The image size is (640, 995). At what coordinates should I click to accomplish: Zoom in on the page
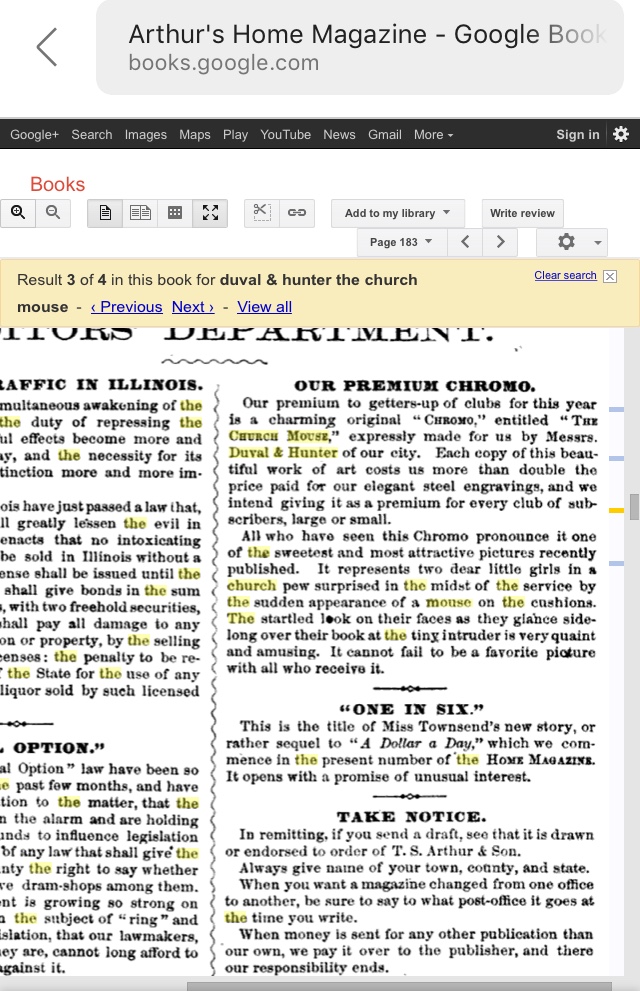18,213
